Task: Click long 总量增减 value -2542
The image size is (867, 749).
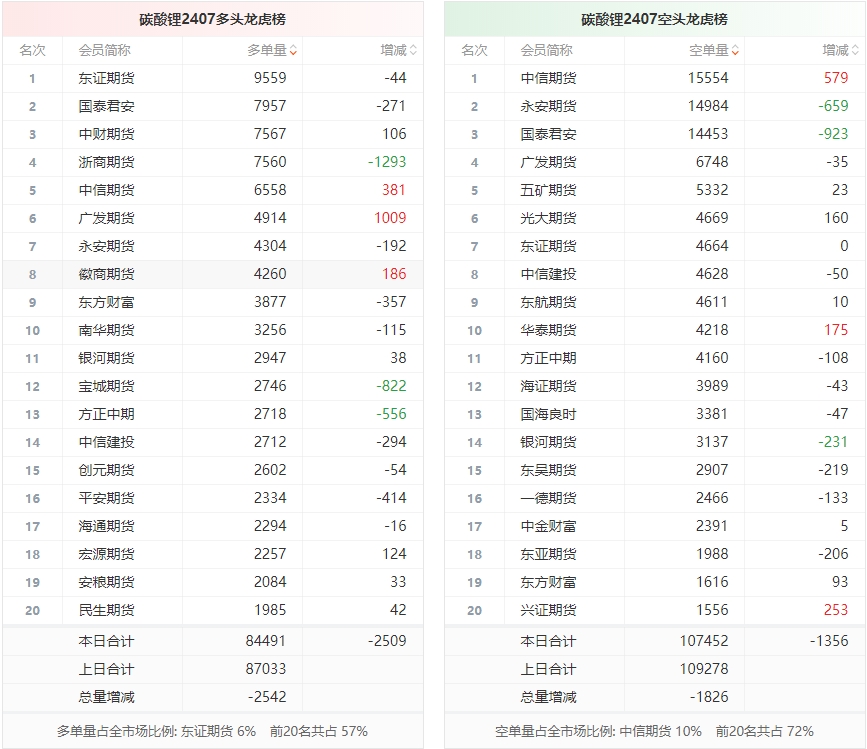Action: click(267, 697)
